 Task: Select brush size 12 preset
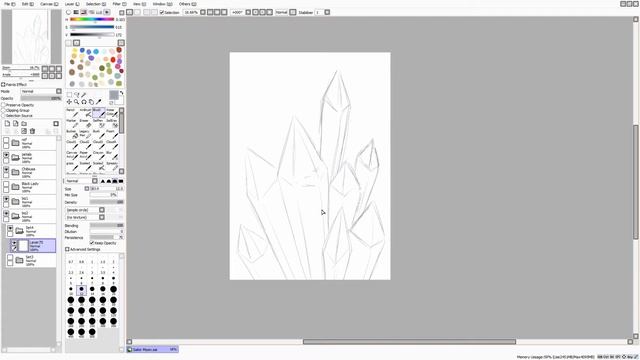tap(82, 290)
